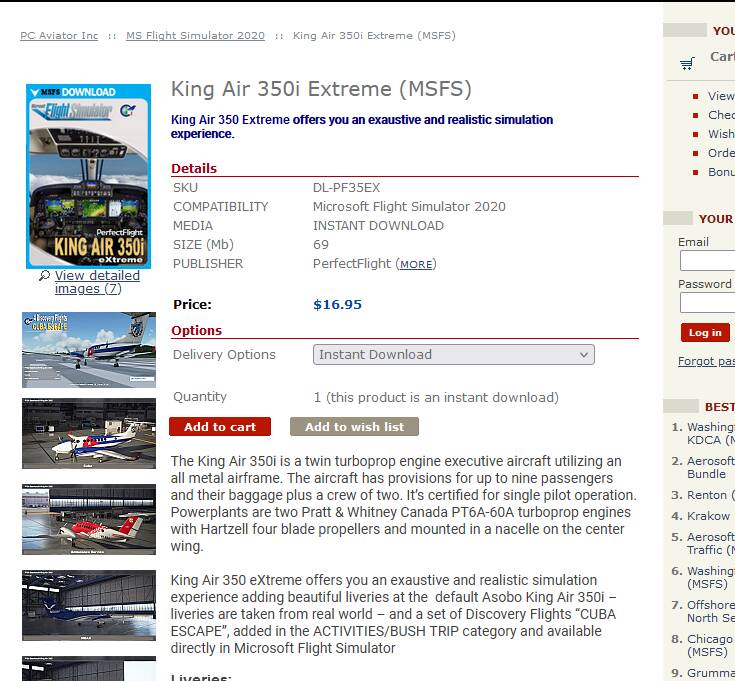Open the shopping cart icon
Image resolution: width=735 pixels, height=681 pixels.
coord(687,63)
